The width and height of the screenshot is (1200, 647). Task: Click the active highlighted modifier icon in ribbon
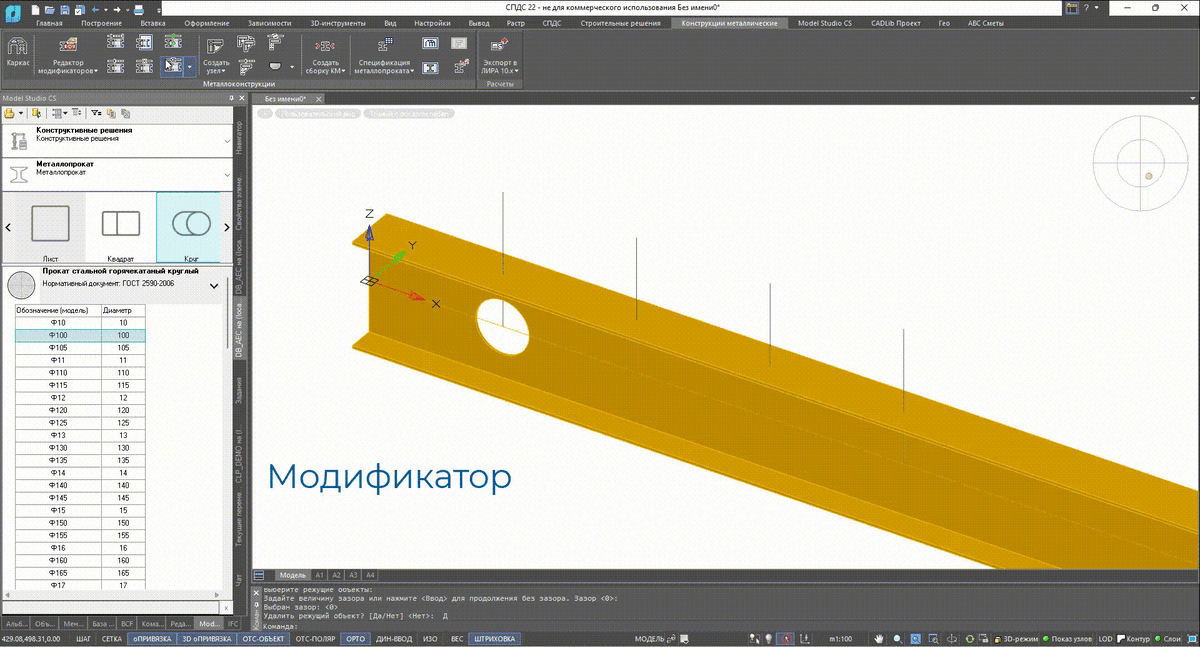(x=172, y=66)
